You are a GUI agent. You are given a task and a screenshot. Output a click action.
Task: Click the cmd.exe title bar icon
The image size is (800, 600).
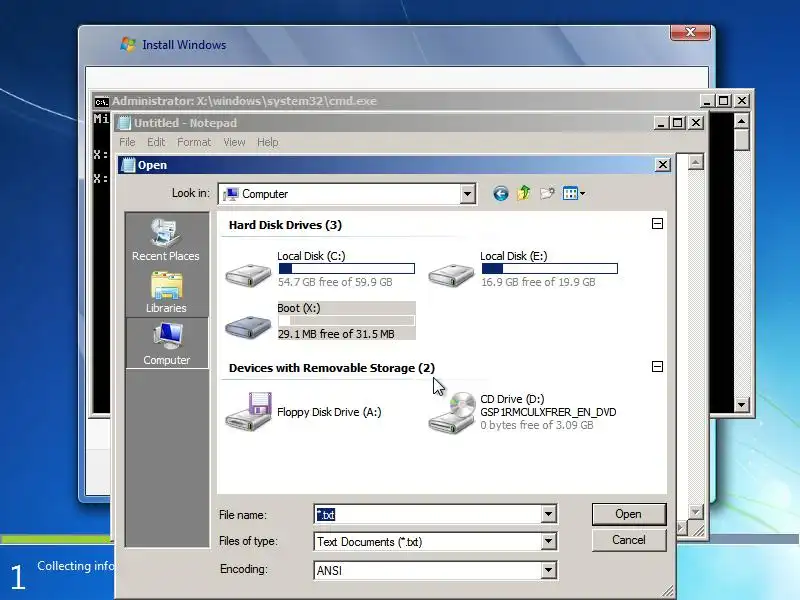pos(102,102)
